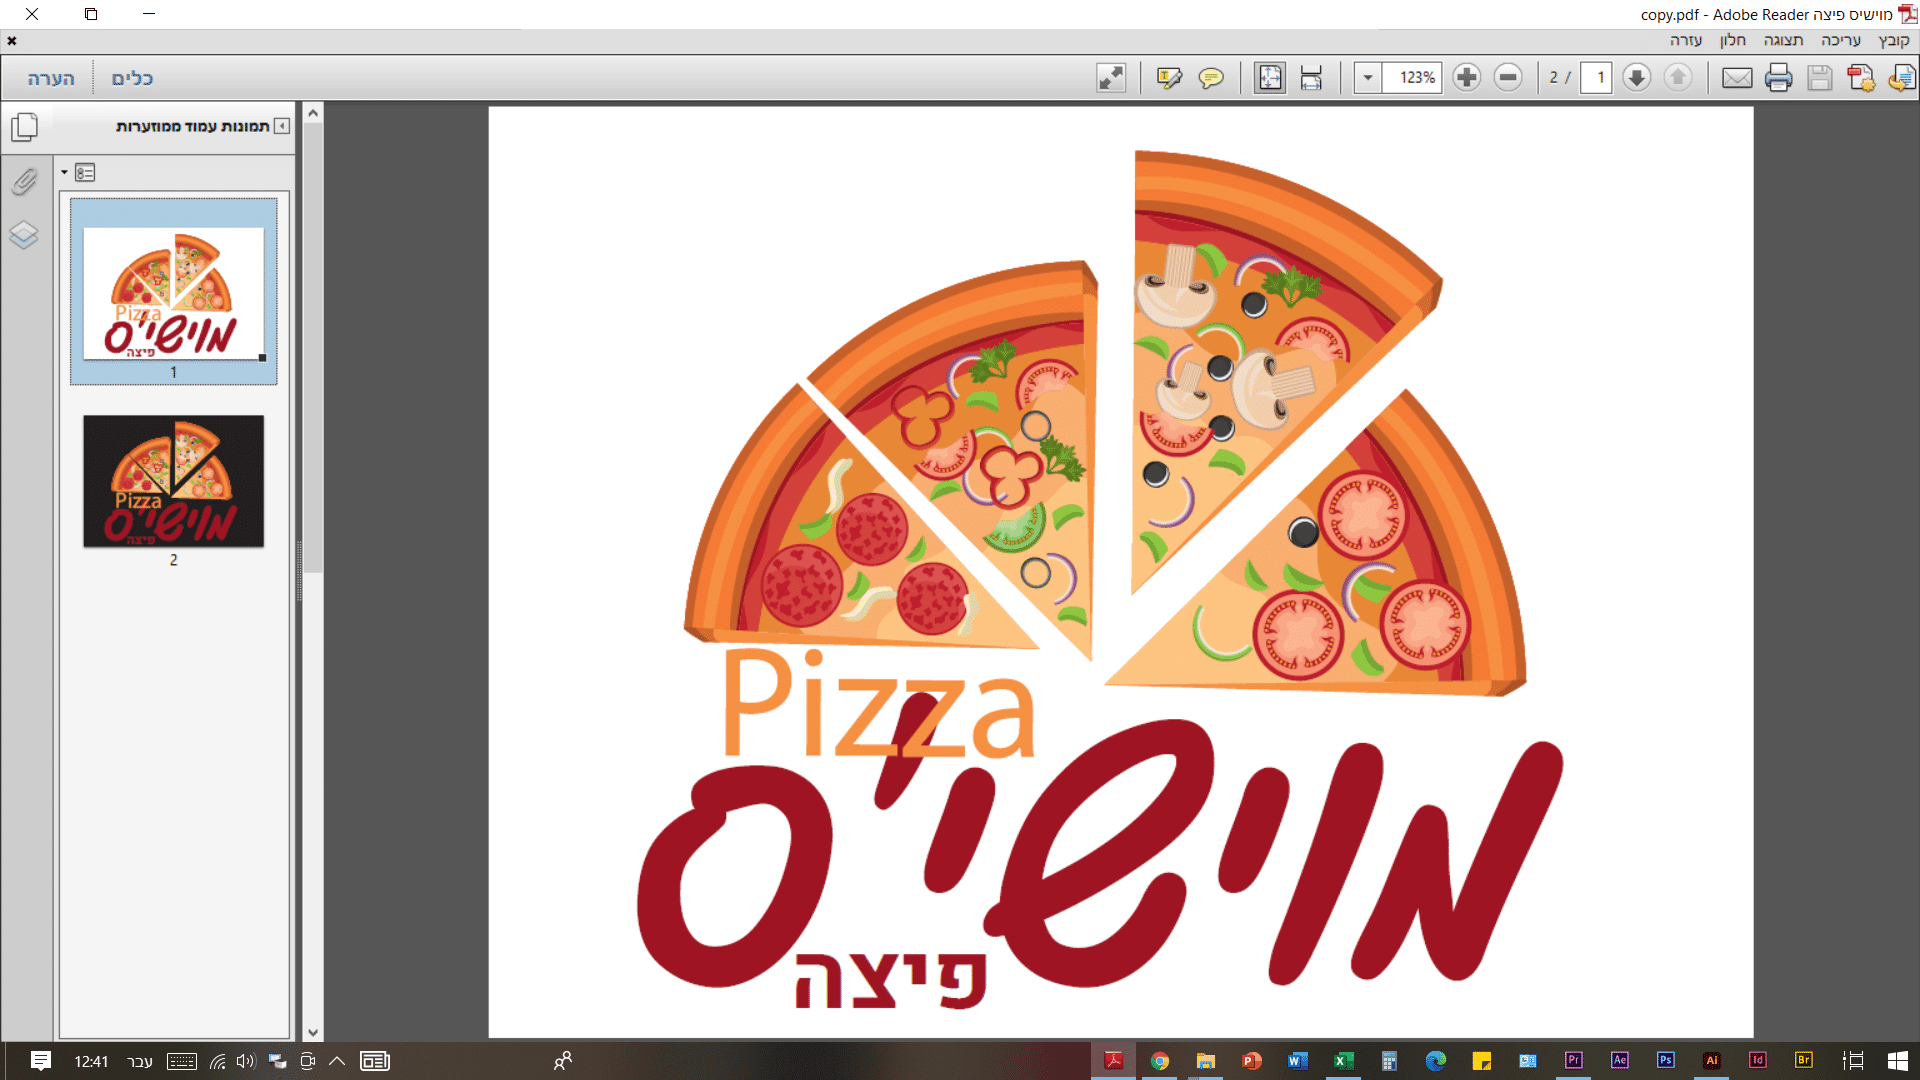Screen dimensions: 1920x1080
Task: Select the highlight text tool
Action: click(x=1169, y=78)
